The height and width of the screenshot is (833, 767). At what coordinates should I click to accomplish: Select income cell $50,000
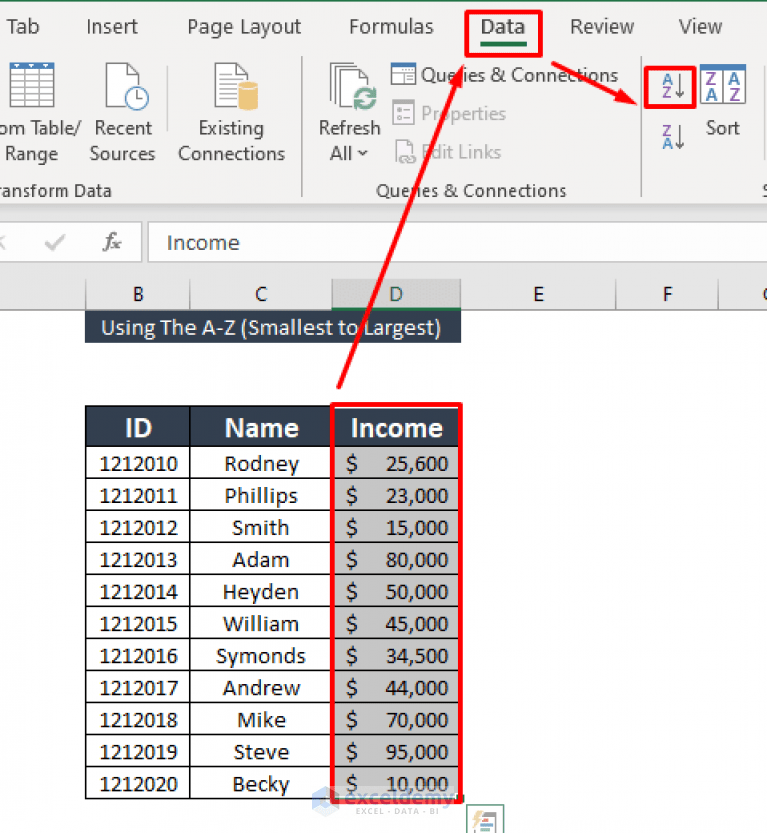pos(396,591)
